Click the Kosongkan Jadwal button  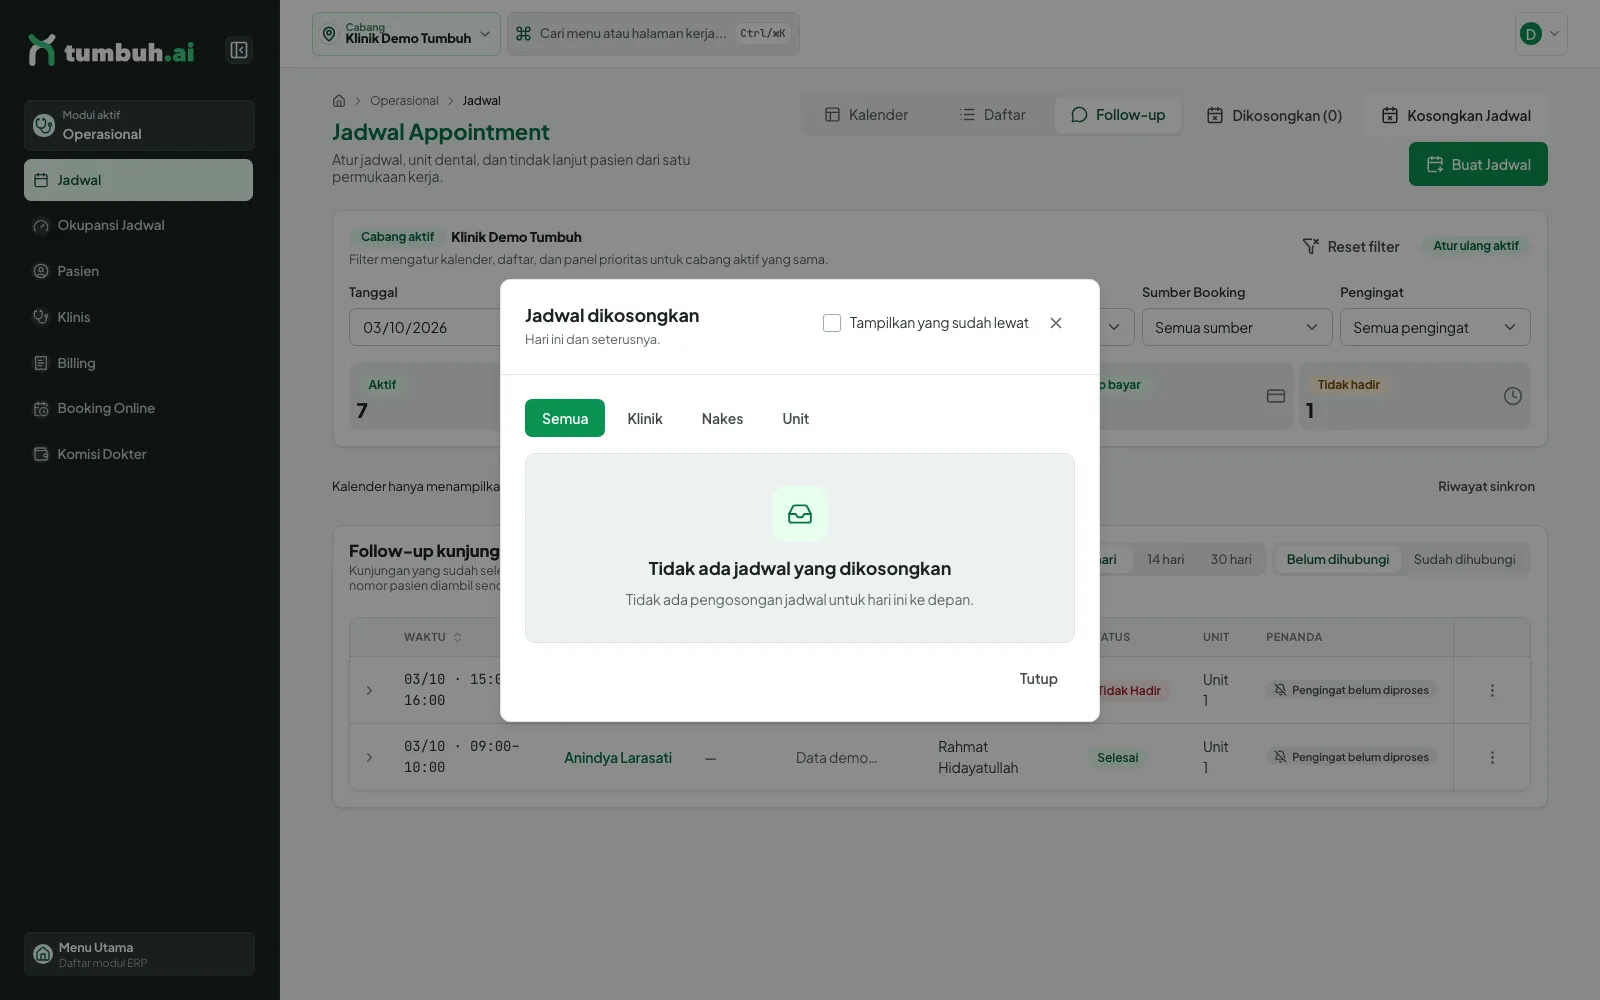(1457, 116)
